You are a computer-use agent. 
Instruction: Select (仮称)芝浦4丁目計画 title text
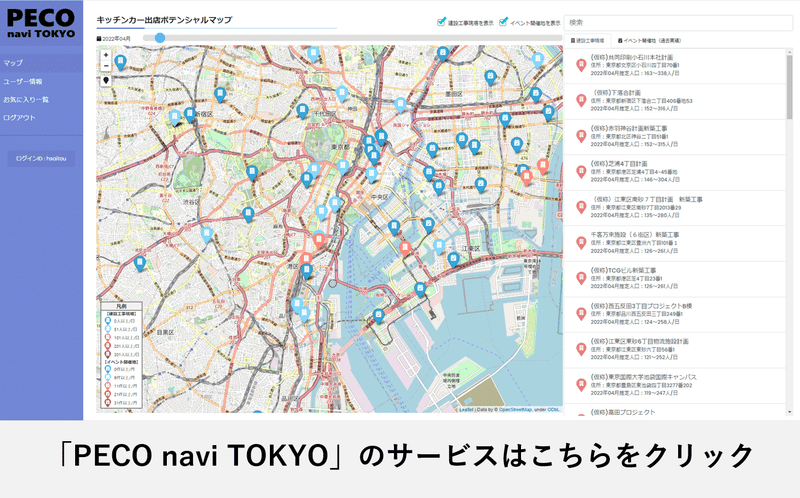(x=619, y=164)
